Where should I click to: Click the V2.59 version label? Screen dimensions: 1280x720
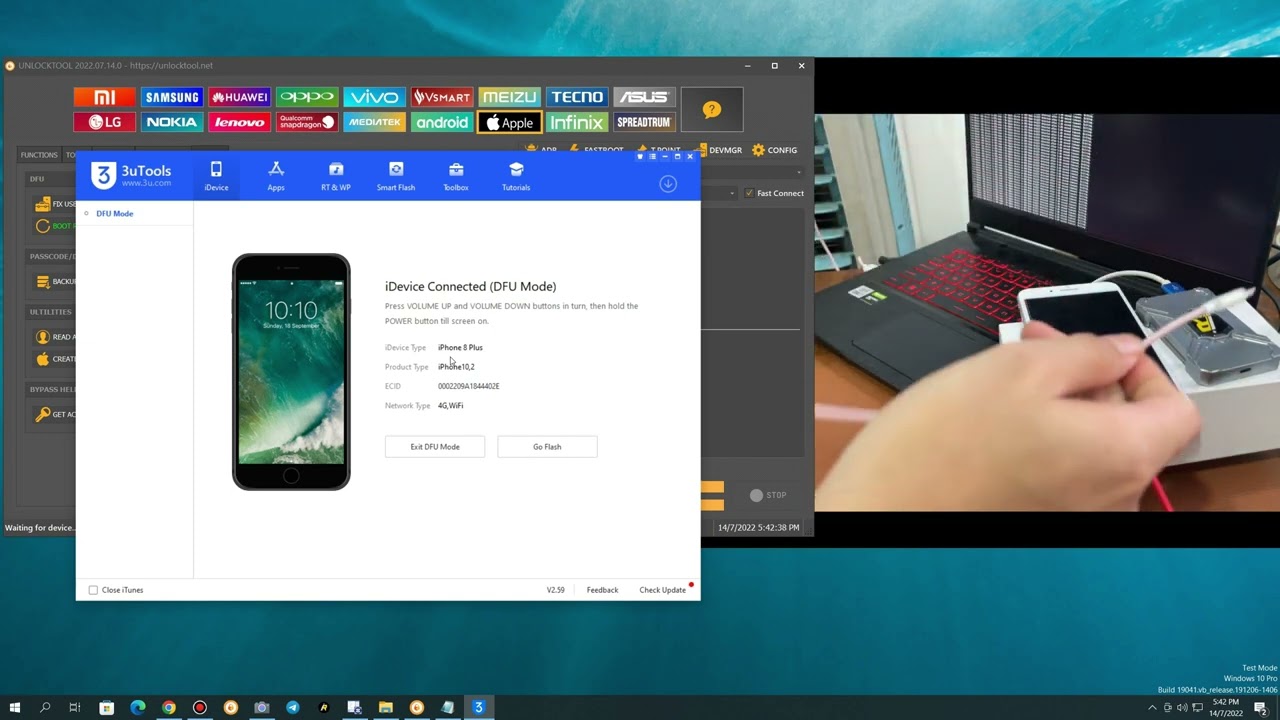point(555,590)
